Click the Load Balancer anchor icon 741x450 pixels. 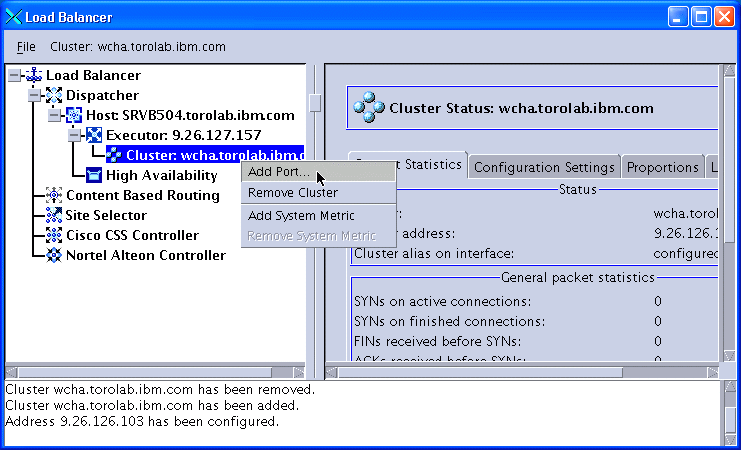click(34, 75)
